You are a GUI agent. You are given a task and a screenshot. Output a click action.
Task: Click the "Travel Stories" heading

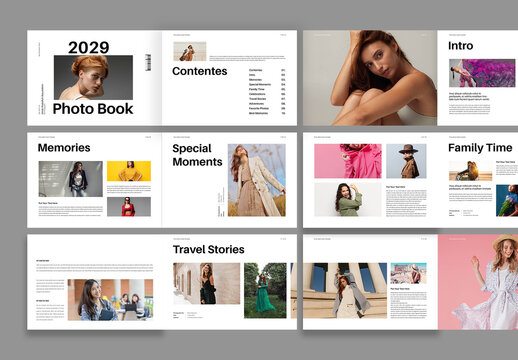(x=209, y=249)
